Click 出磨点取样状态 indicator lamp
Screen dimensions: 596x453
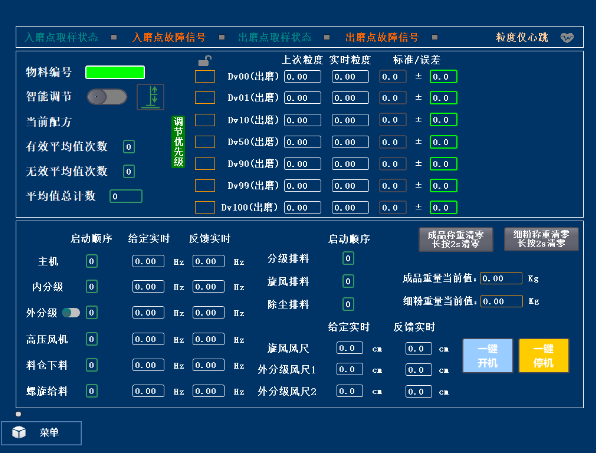click(327, 37)
